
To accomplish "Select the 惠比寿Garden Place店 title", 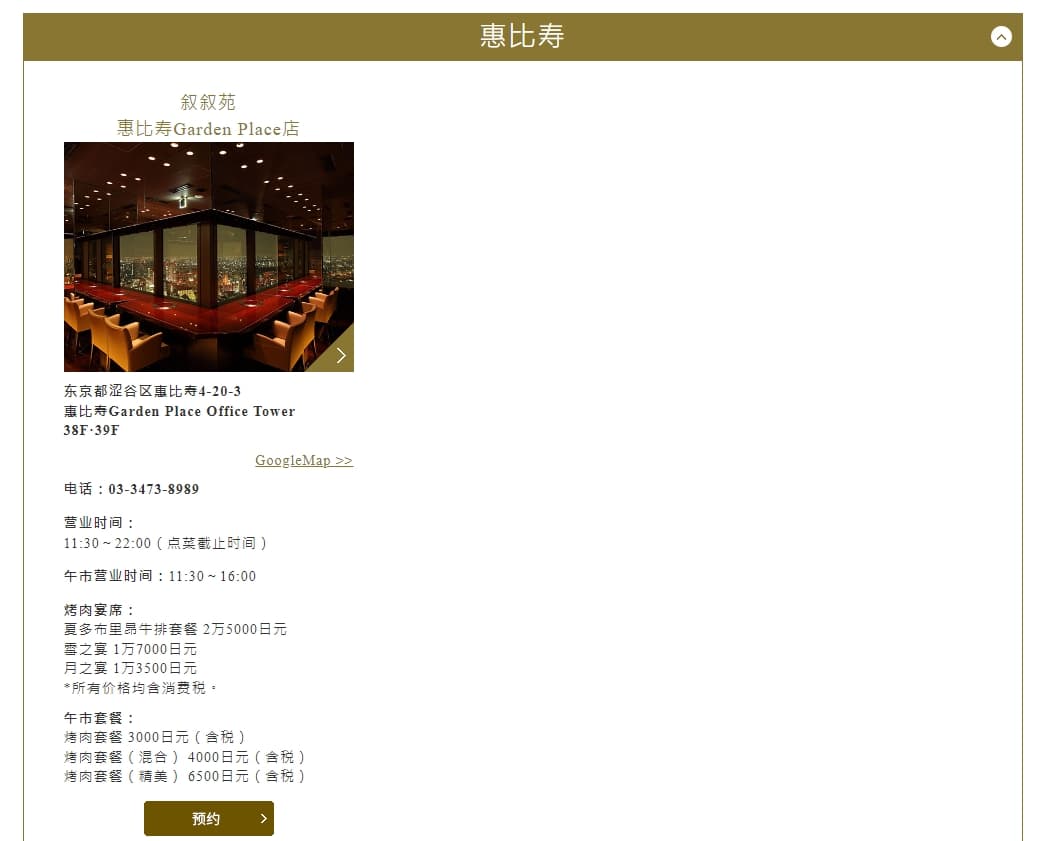I will pyautogui.click(x=208, y=129).
